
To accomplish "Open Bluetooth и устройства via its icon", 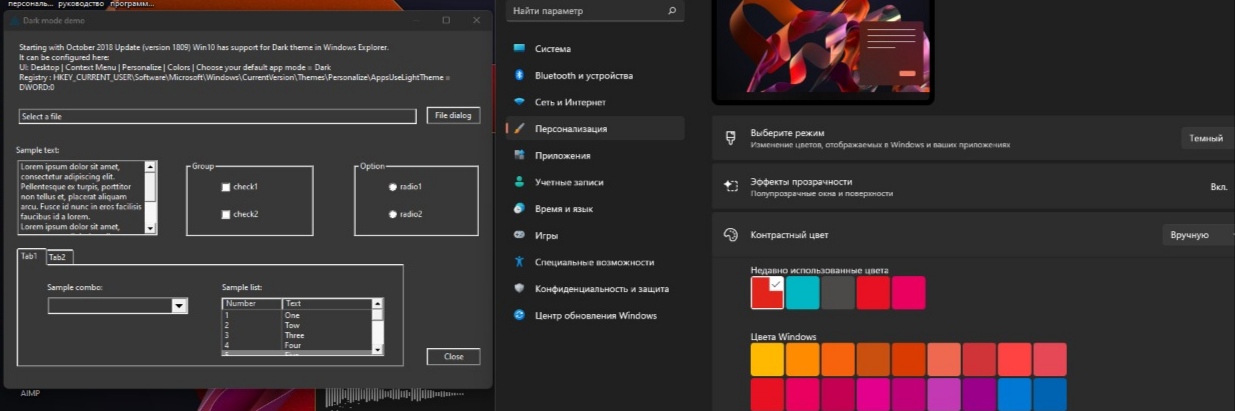I will tap(519, 75).
